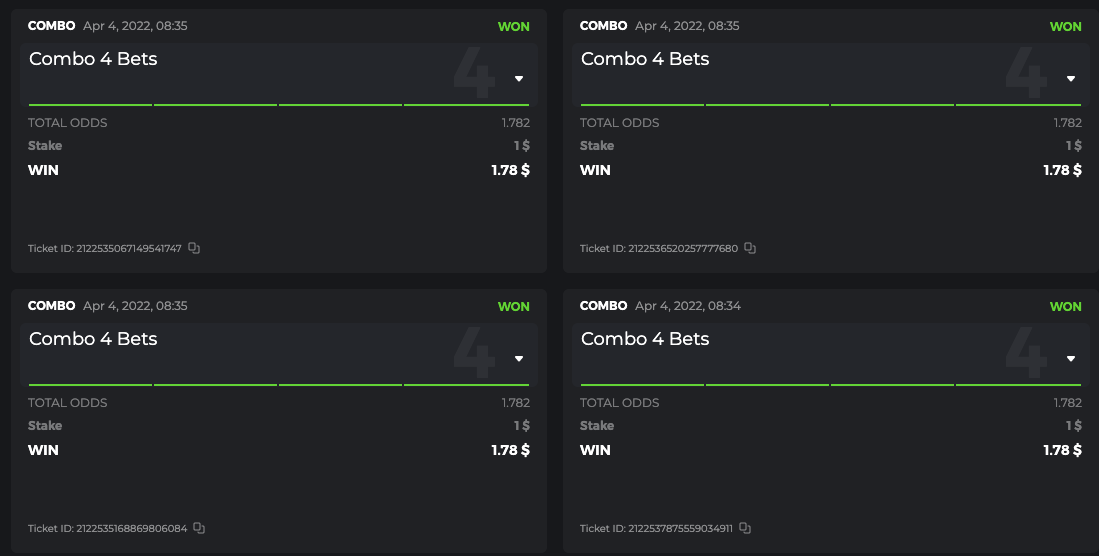The image size is (1099, 556).
Task: Click the last green bet segment in bottom-right card
Action: point(1018,383)
